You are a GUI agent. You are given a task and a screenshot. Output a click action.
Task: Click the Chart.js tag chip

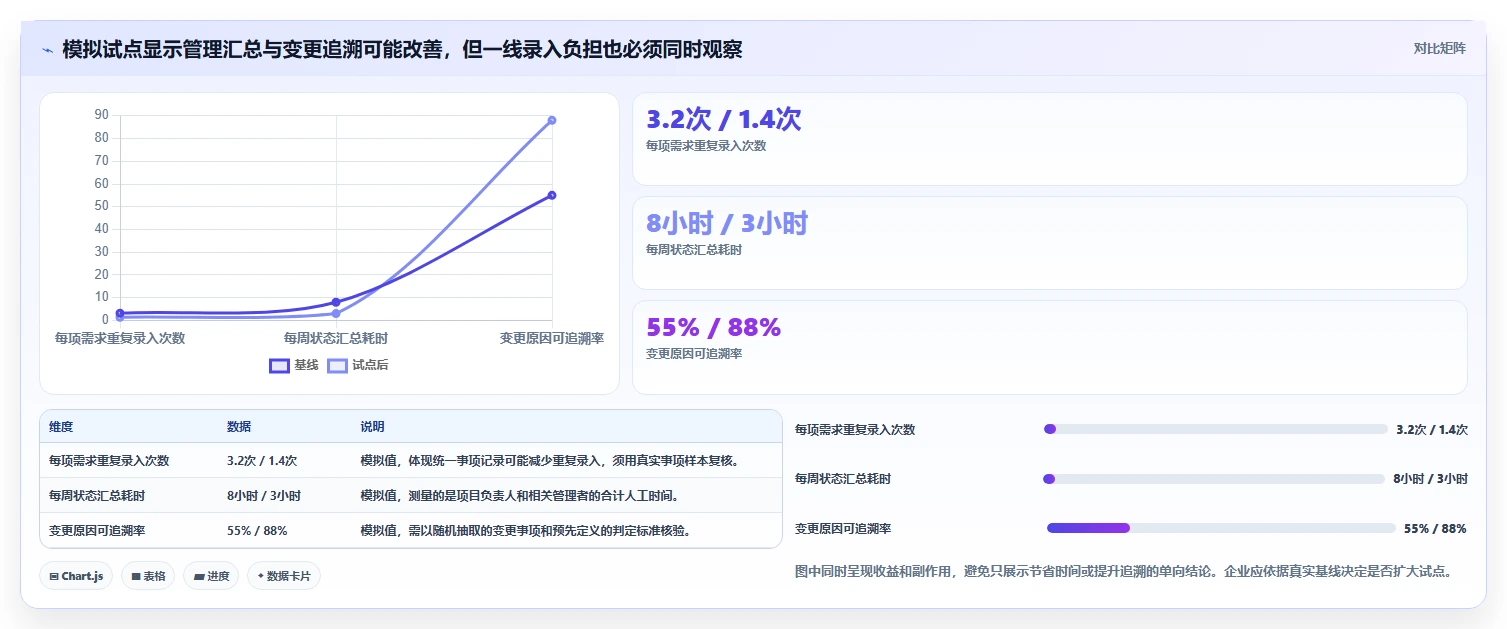click(x=76, y=576)
